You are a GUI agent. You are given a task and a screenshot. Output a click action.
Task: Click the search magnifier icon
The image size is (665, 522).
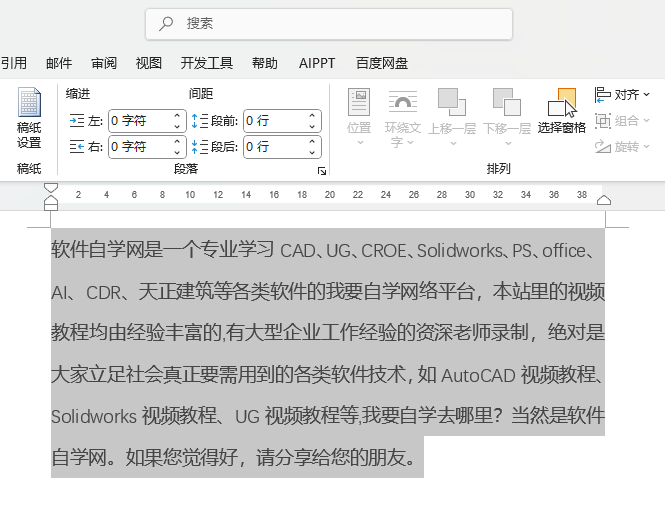pos(166,23)
